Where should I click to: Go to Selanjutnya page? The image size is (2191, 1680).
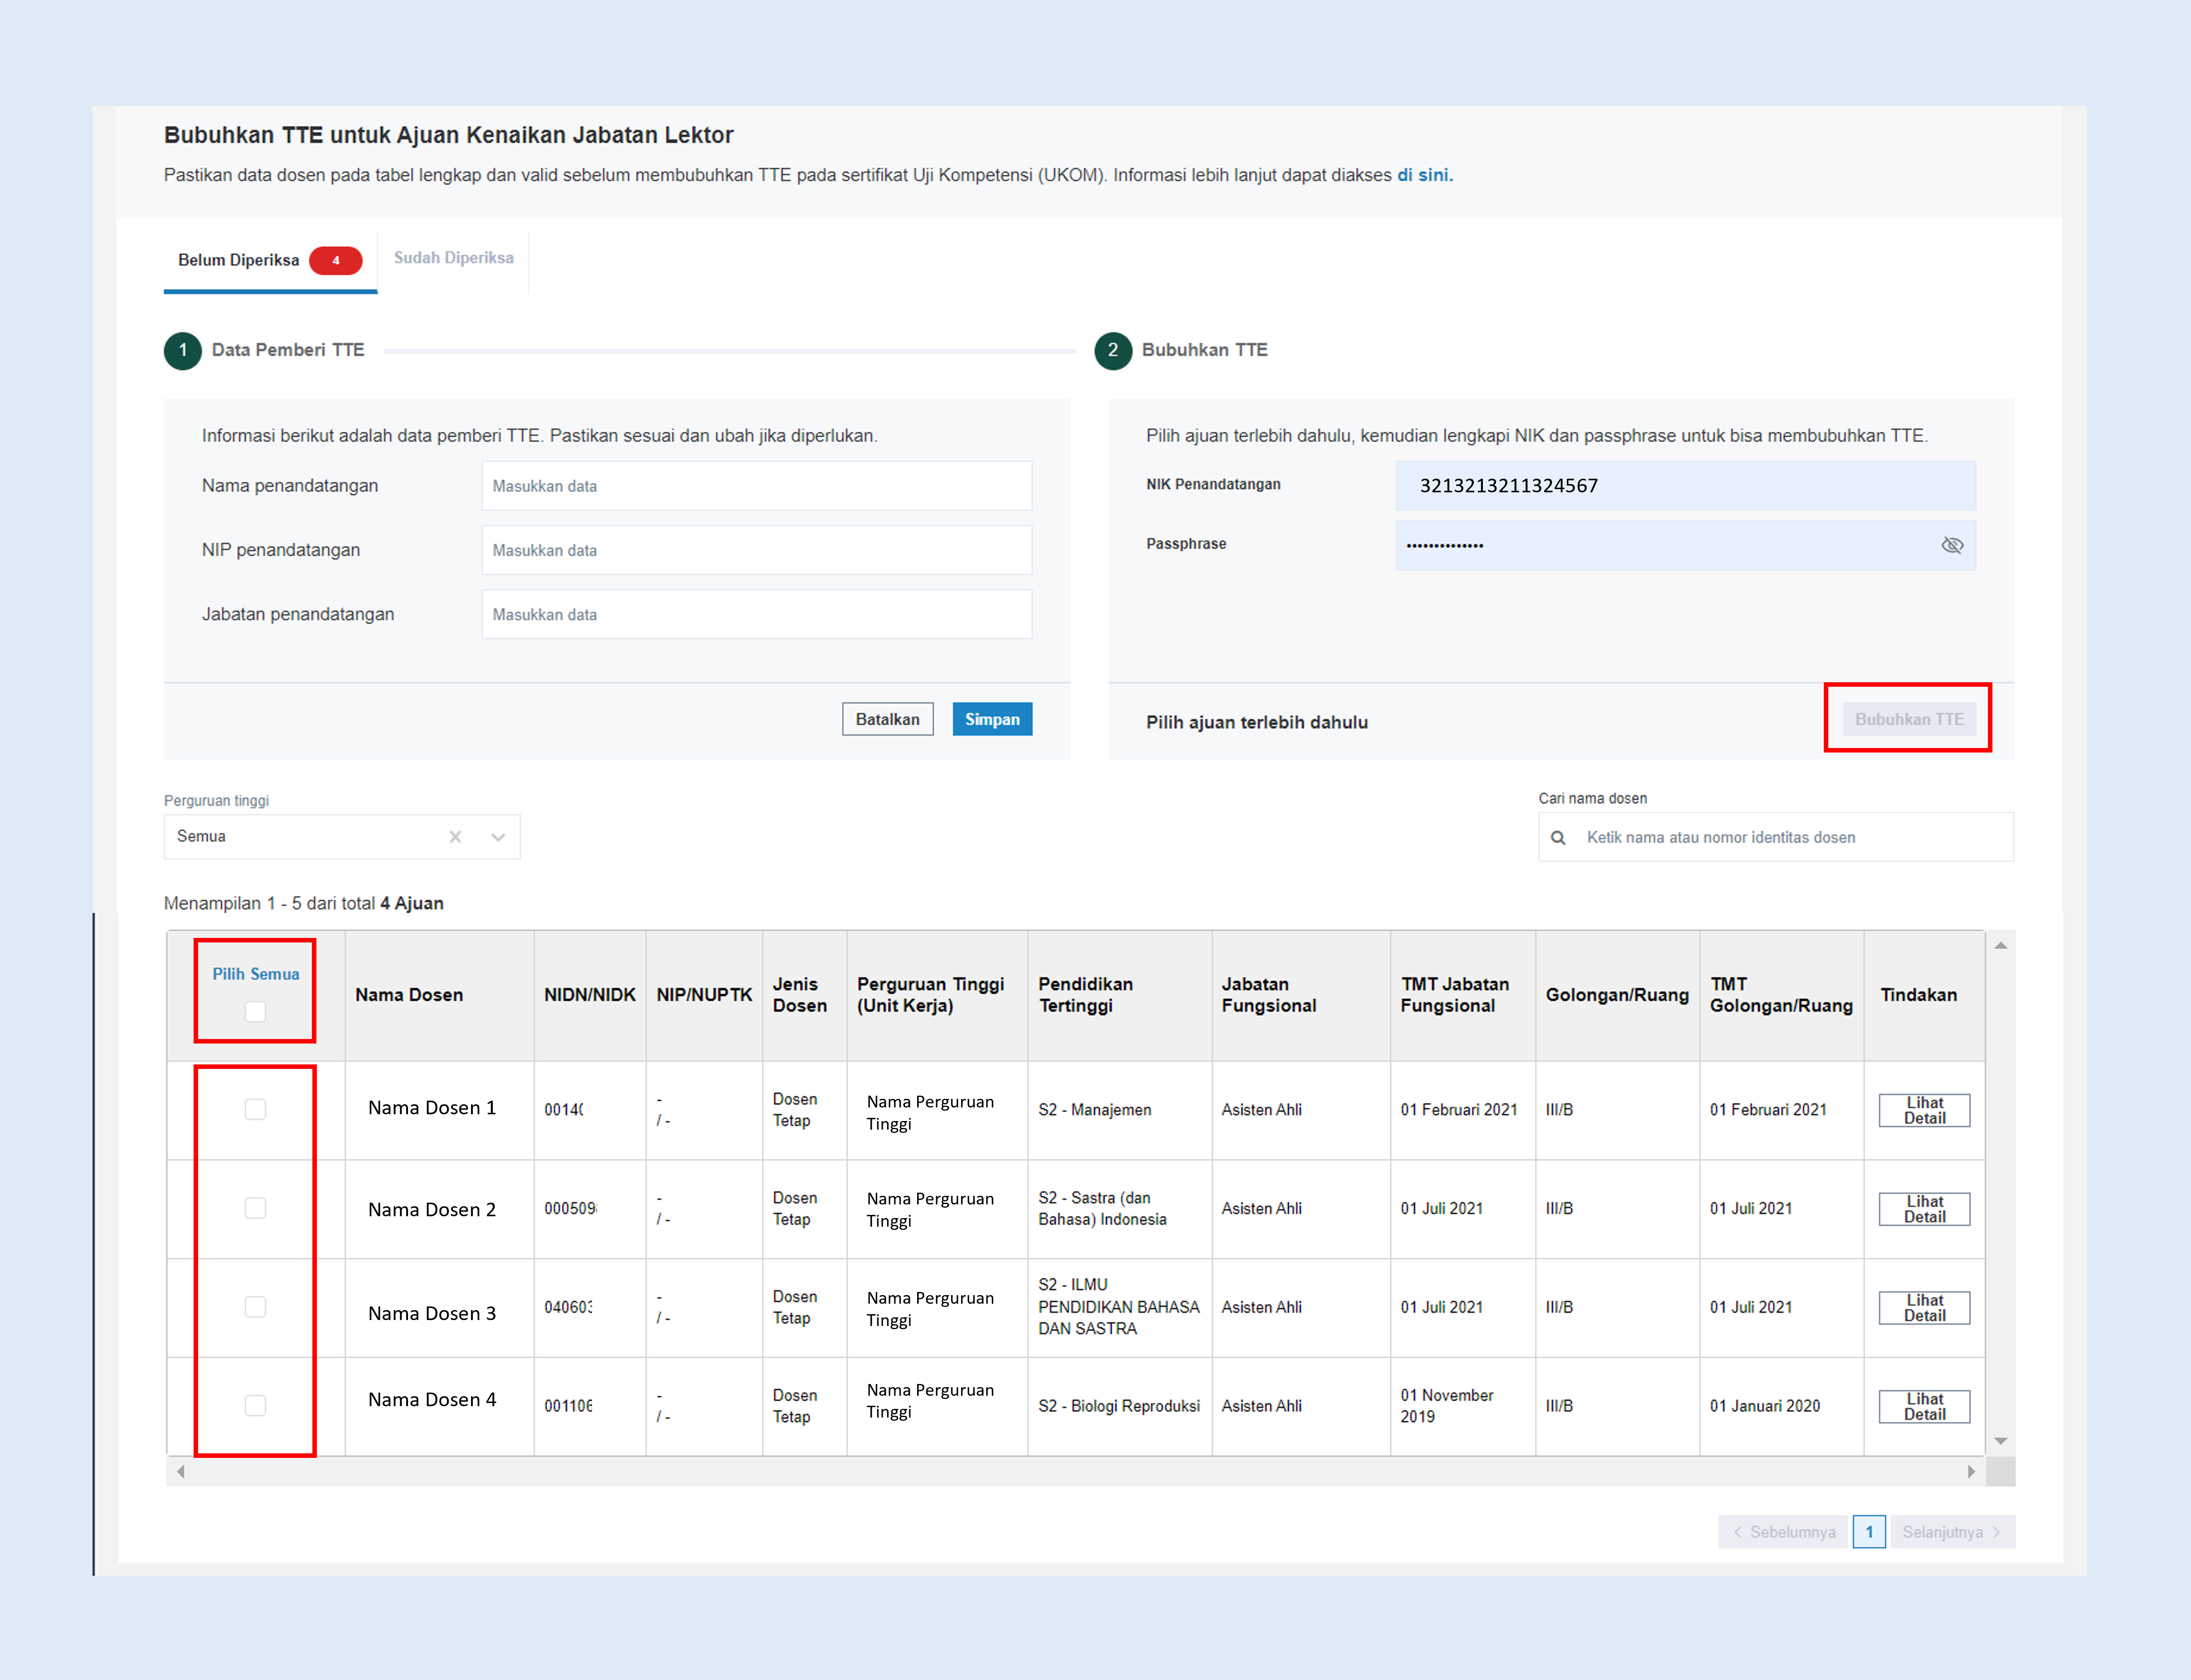pos(1952,1532)
